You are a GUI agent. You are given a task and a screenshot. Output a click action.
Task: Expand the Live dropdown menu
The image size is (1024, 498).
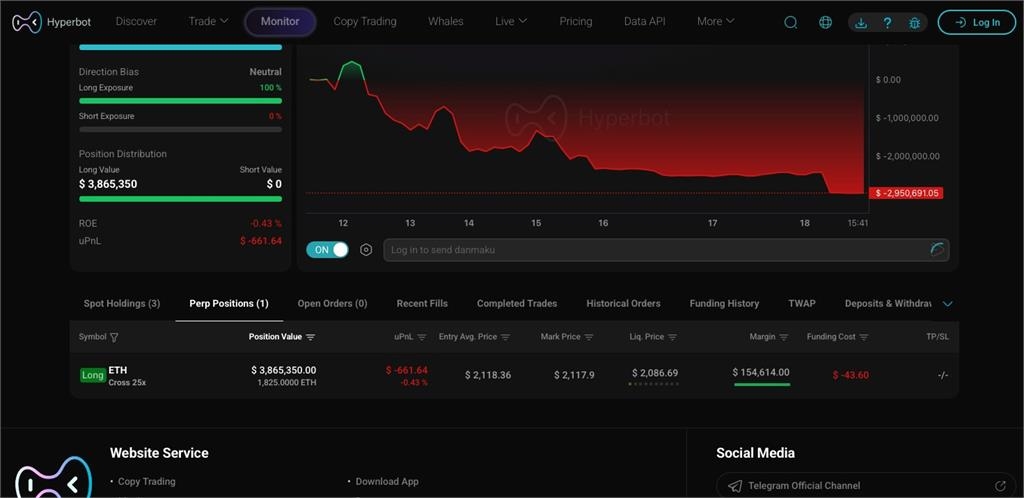[x=511, y=22]
